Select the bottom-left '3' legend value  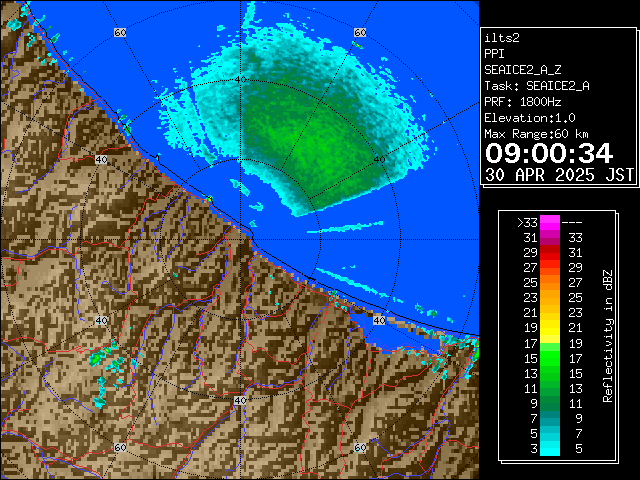pyautogui.click(x=534, y=449)
